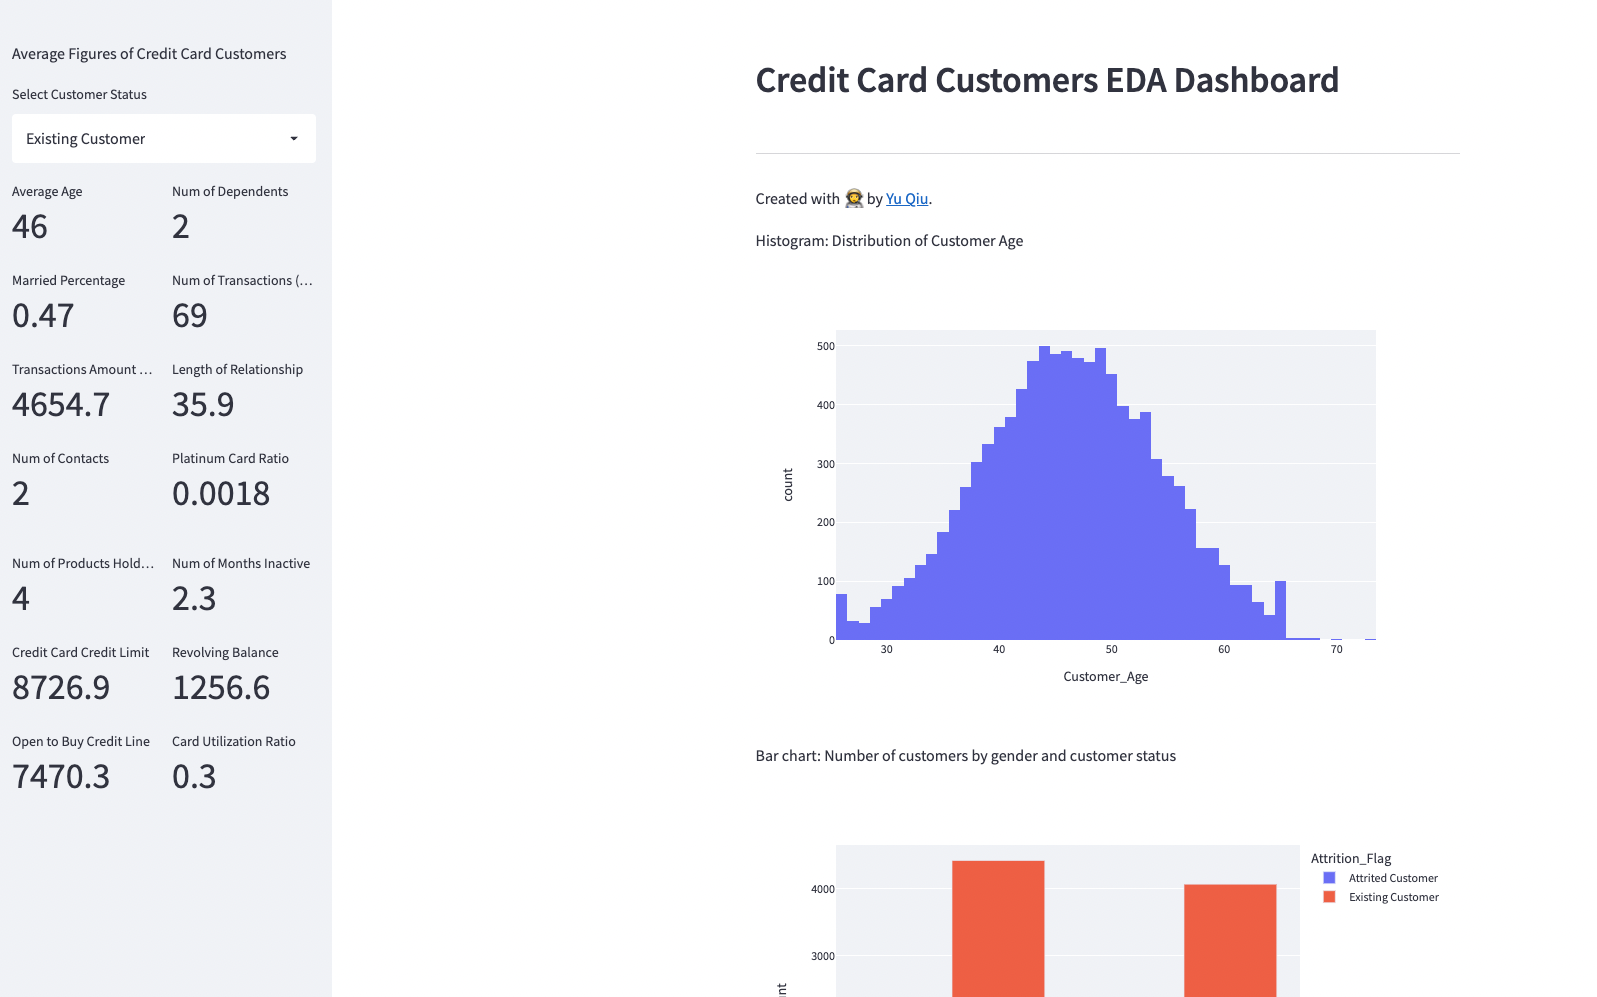
Task: Open the Select Customer Status dropdown
Action: click(x=163, y=138)
